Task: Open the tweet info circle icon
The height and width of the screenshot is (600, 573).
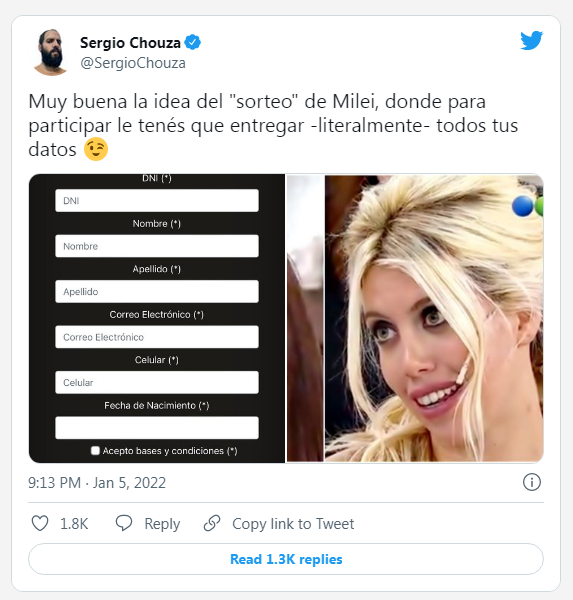Action: [x=532, y=482]
